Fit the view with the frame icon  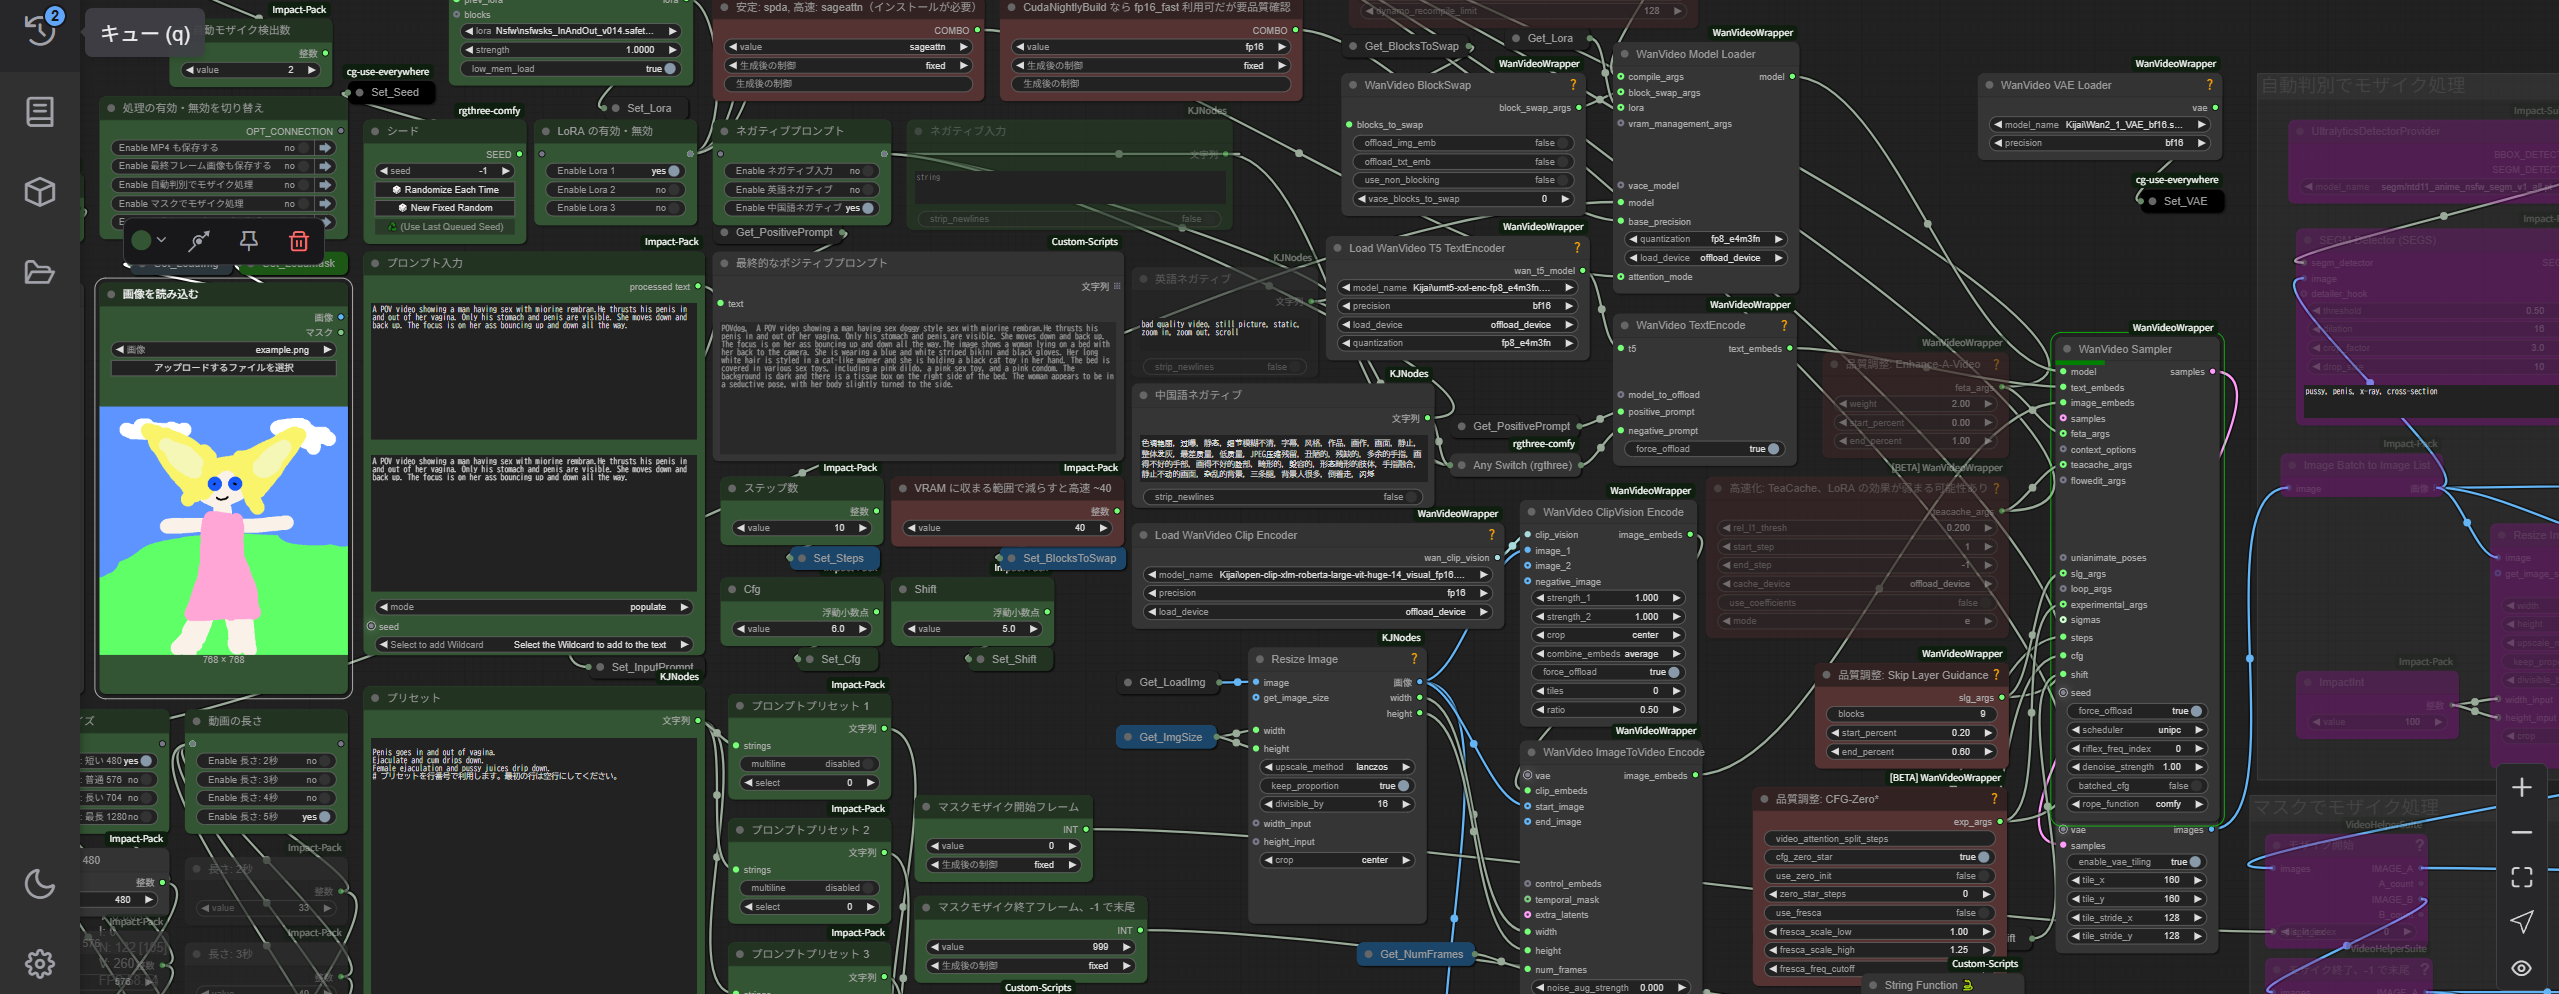click(2522, 877)
